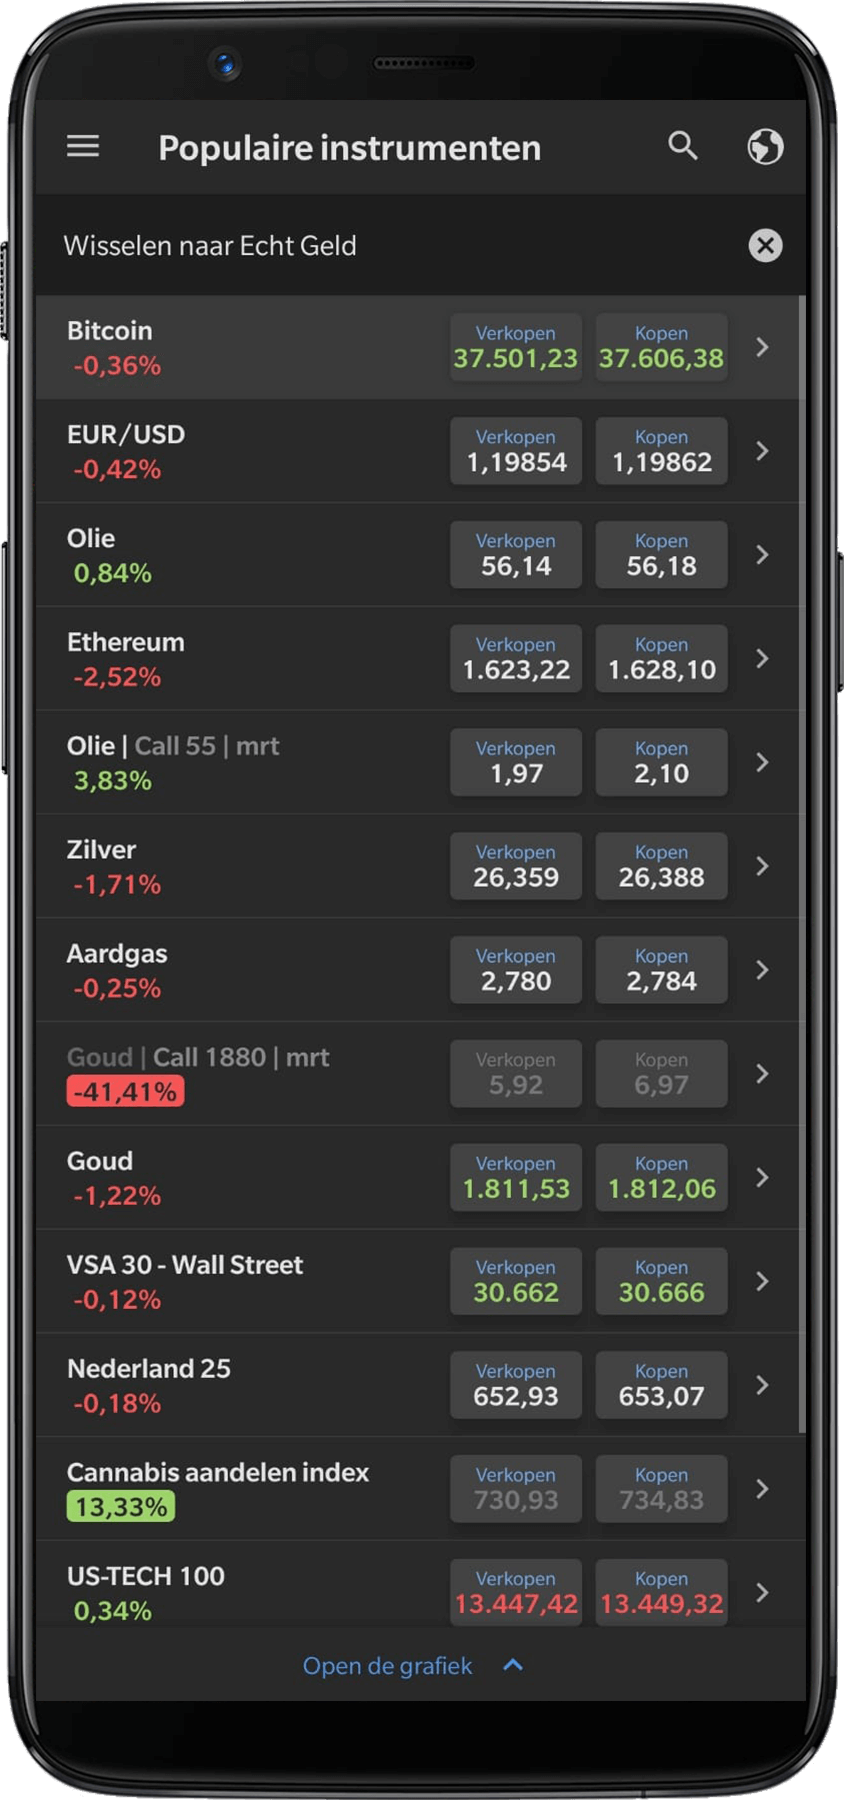Open EUR/USD details via arrow
Image resolution: width=844 pixels, height=1800 pixels.
(x=762, y=451)
